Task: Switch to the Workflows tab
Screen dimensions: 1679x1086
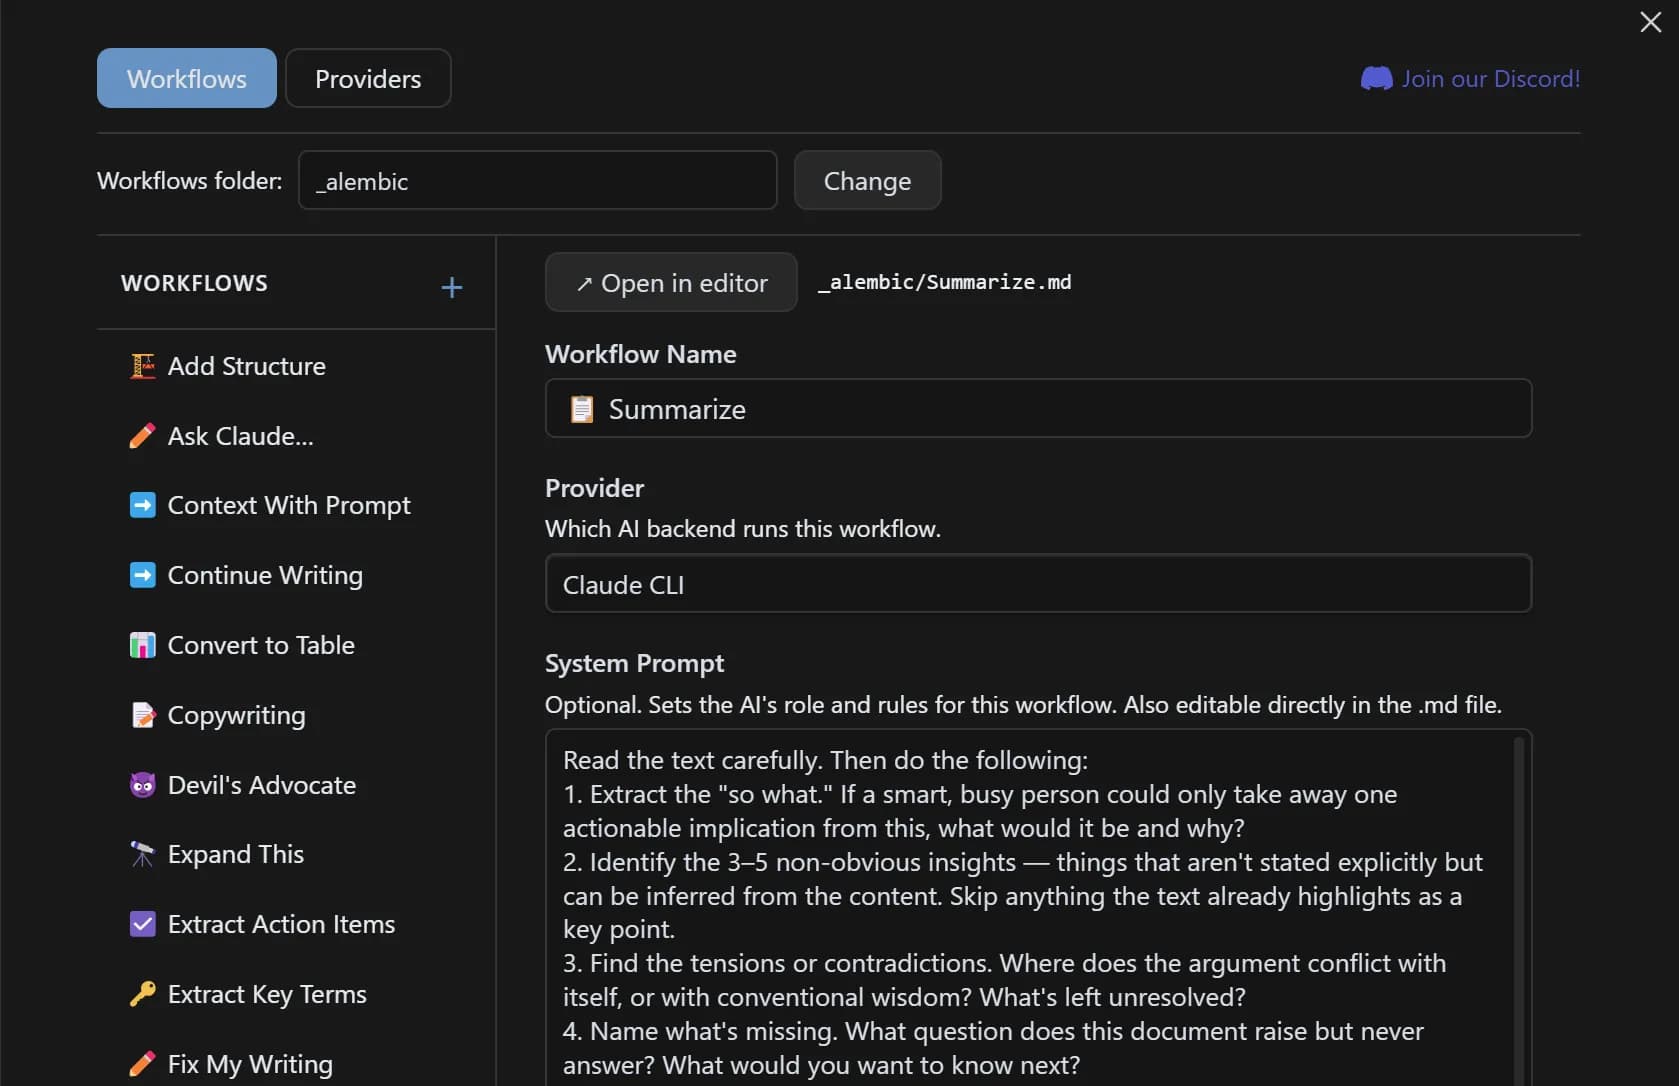Action: pos(187,78)
